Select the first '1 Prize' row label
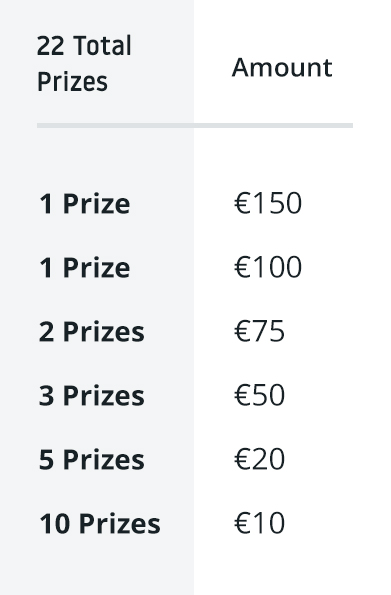This screenshot has height=595, width=391. (x=85, y=204)
